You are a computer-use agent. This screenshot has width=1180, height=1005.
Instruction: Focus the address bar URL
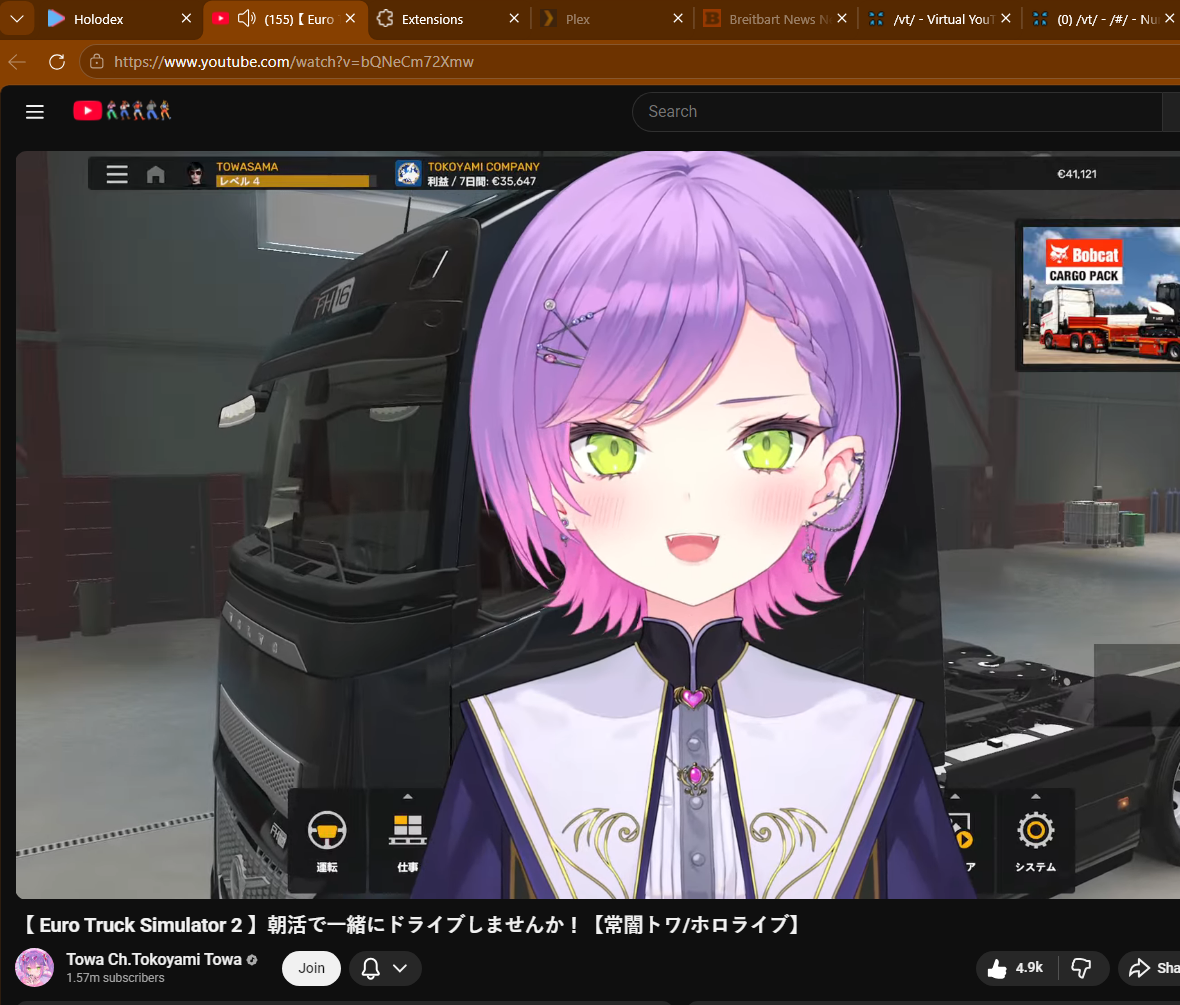(293, 62)
